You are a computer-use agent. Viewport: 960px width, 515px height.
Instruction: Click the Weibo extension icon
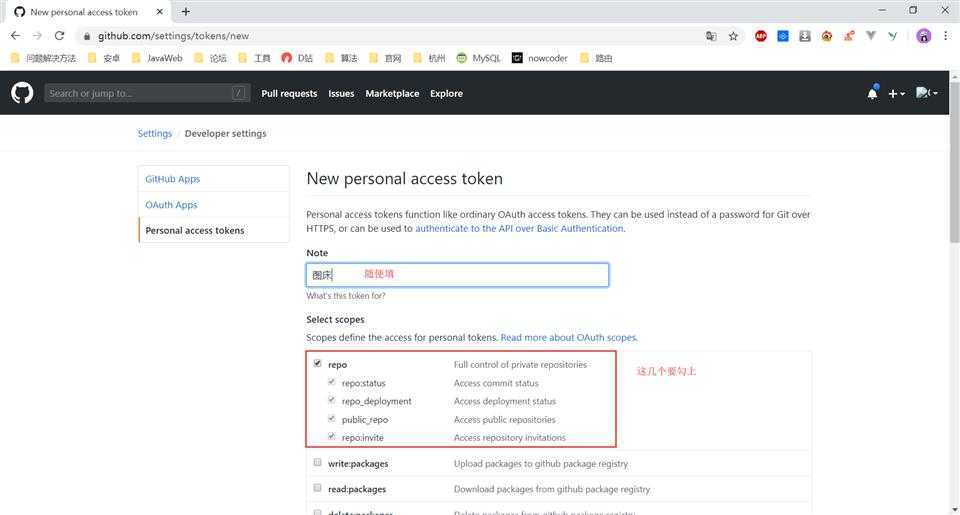click(x=827, y=36)
